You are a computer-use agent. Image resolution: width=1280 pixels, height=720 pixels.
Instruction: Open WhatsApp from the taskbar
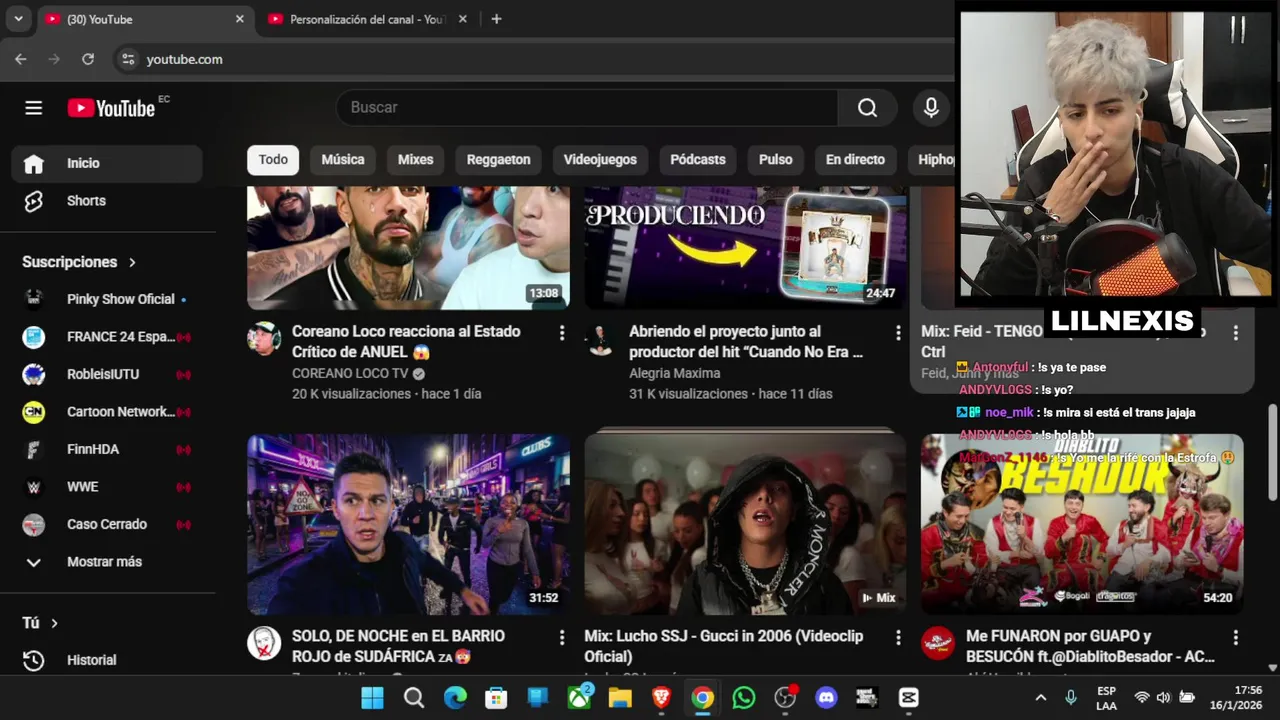[x=743, y=698]
